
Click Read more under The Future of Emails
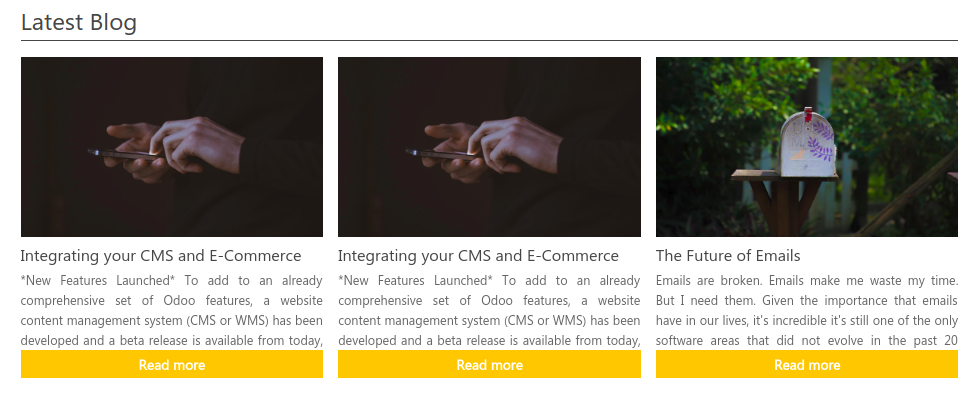click(x=807, y=364)
